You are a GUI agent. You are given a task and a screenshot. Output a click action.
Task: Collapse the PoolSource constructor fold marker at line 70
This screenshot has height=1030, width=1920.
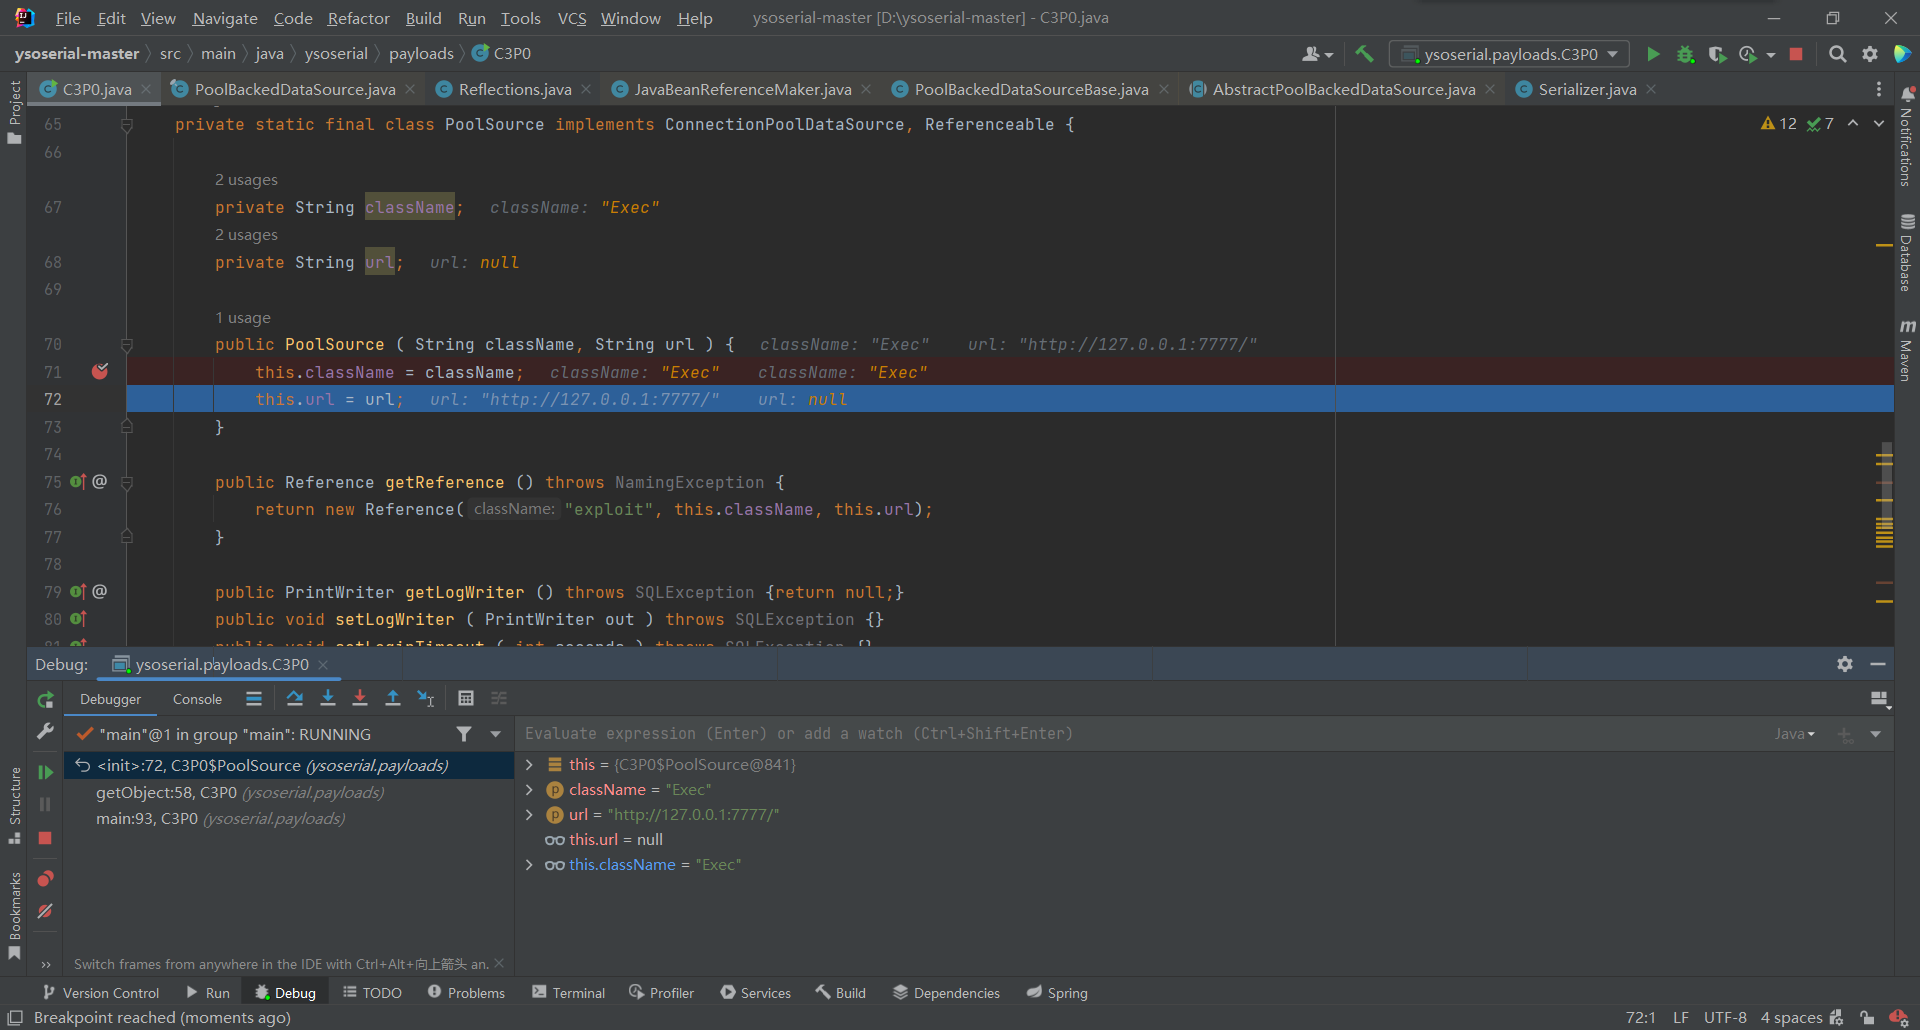coord(127,345)
